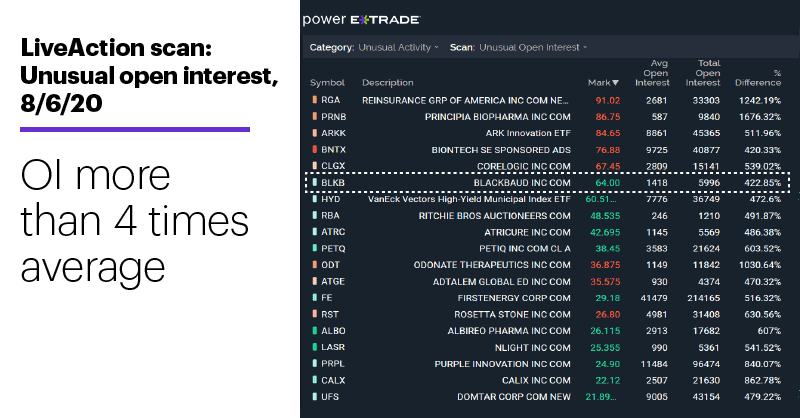Sort by the Description column header
This screenshot has width=800, height=418.
pyautogui.click(x=387, y=83)
